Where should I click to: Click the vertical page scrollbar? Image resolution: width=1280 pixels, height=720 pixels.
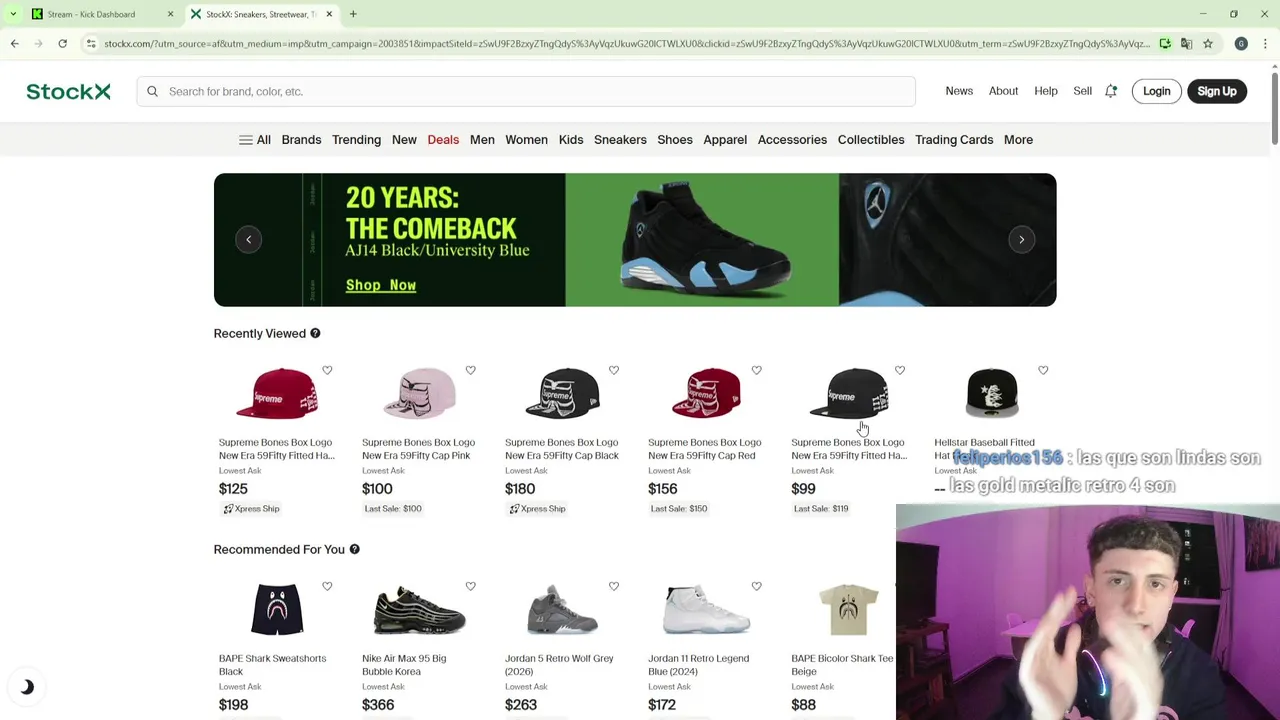(x=1274, y=110)
